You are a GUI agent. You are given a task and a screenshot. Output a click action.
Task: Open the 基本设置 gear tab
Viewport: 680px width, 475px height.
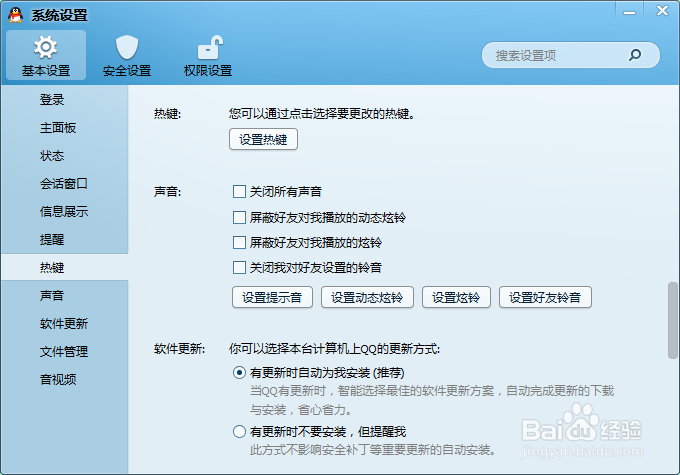pos(46,56)
